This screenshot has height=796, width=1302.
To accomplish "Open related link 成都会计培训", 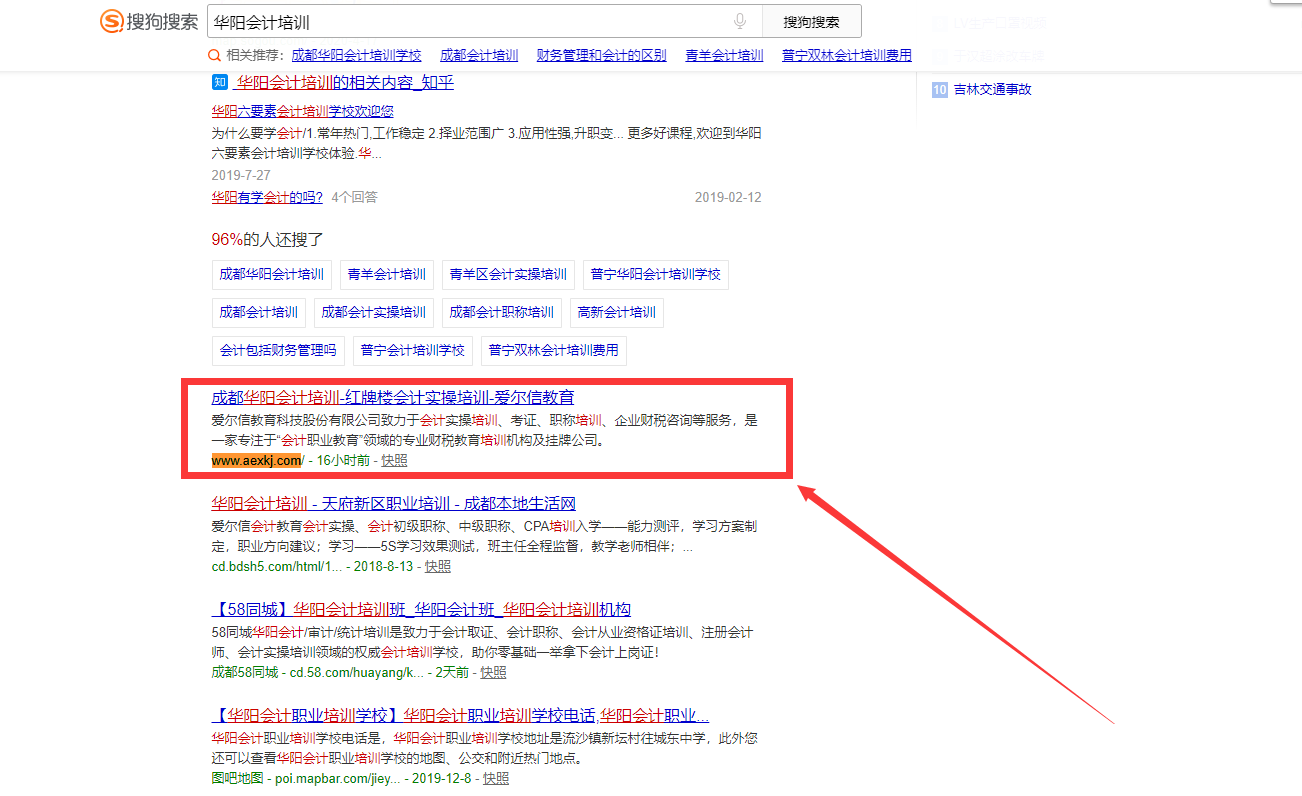I will pyautogui.click(x=479, y=56).
